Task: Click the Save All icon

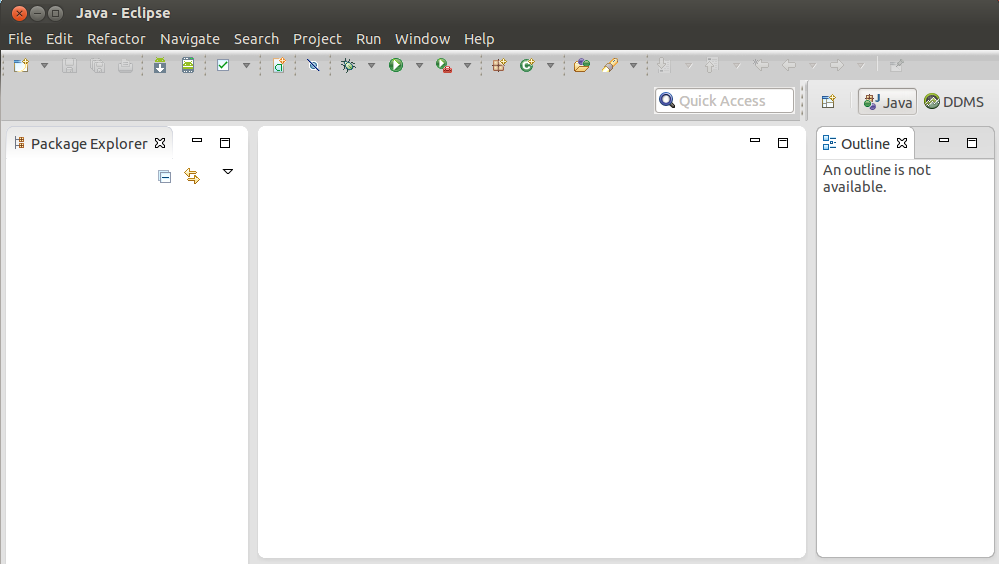Action: coord(97,65)
